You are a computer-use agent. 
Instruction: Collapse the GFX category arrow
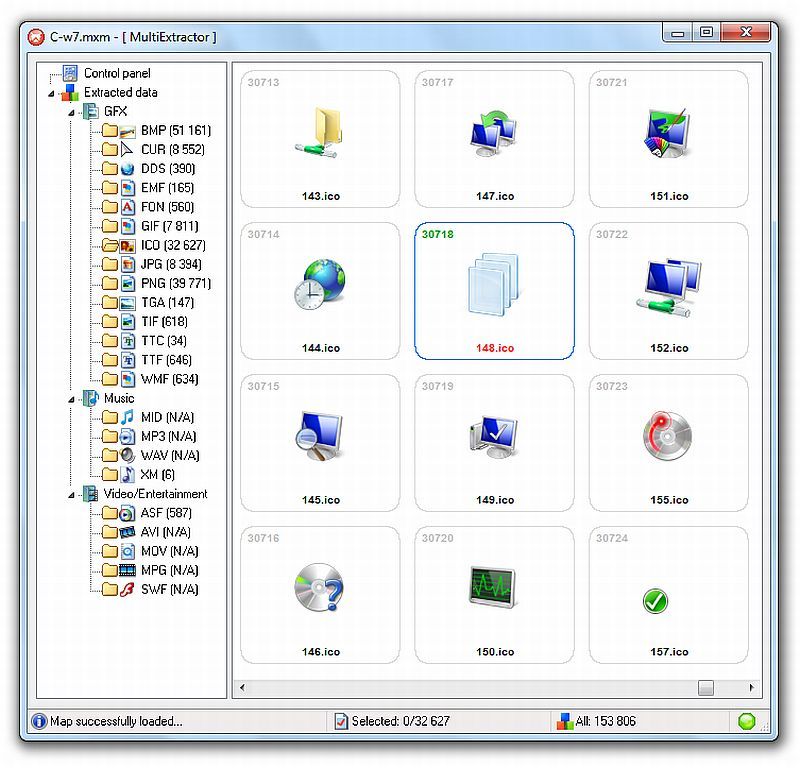click(x=71, y=113)
